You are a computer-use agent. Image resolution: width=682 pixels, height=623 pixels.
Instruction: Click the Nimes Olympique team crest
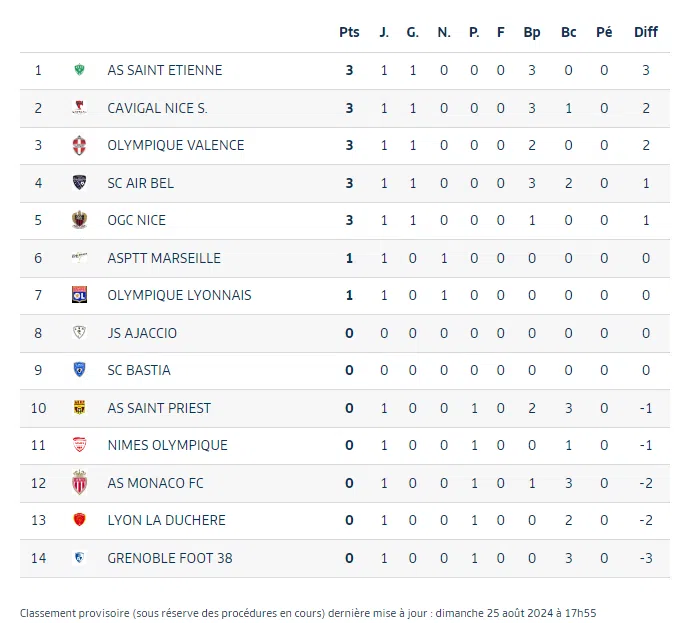point(79,445)
